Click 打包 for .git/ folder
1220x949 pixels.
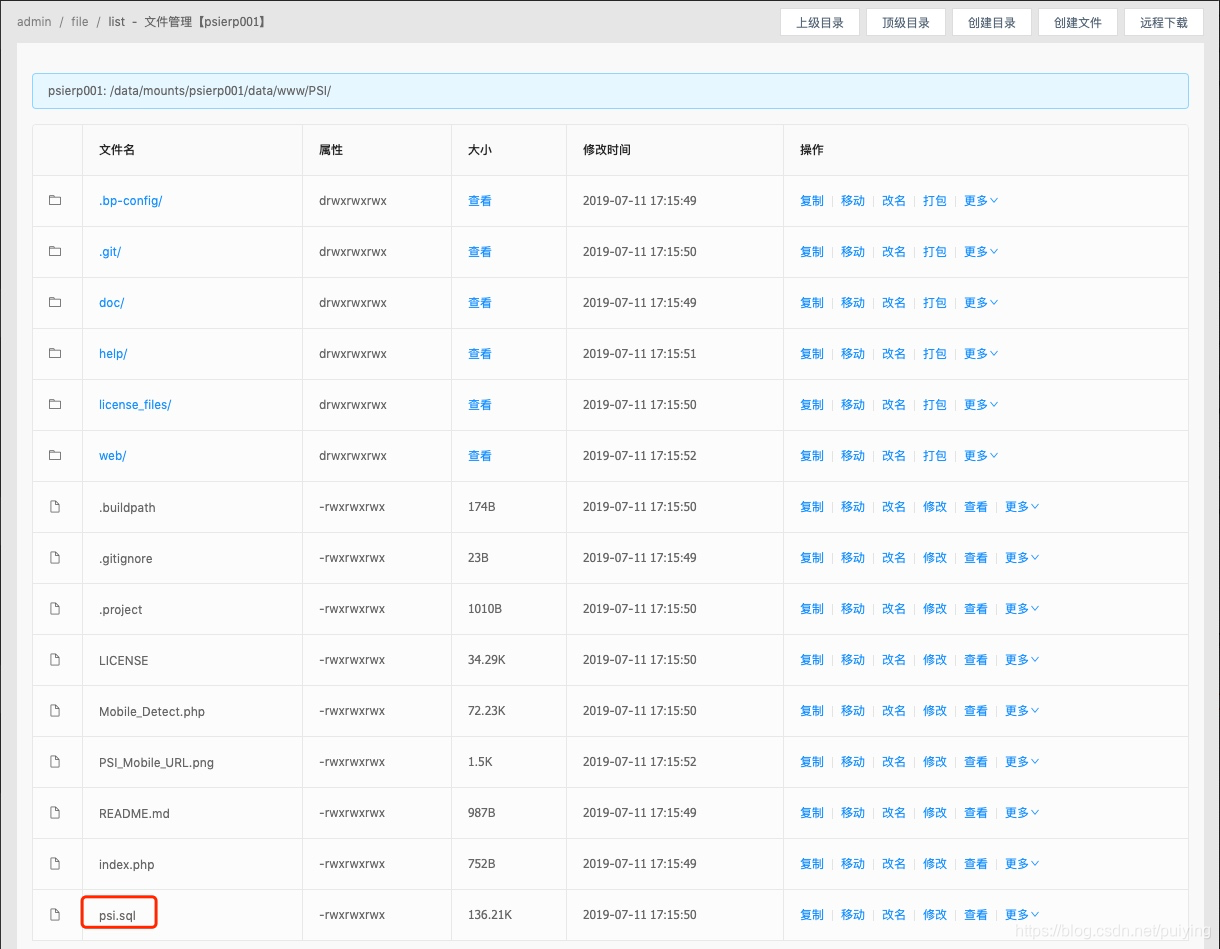click(x=935, y=251)
